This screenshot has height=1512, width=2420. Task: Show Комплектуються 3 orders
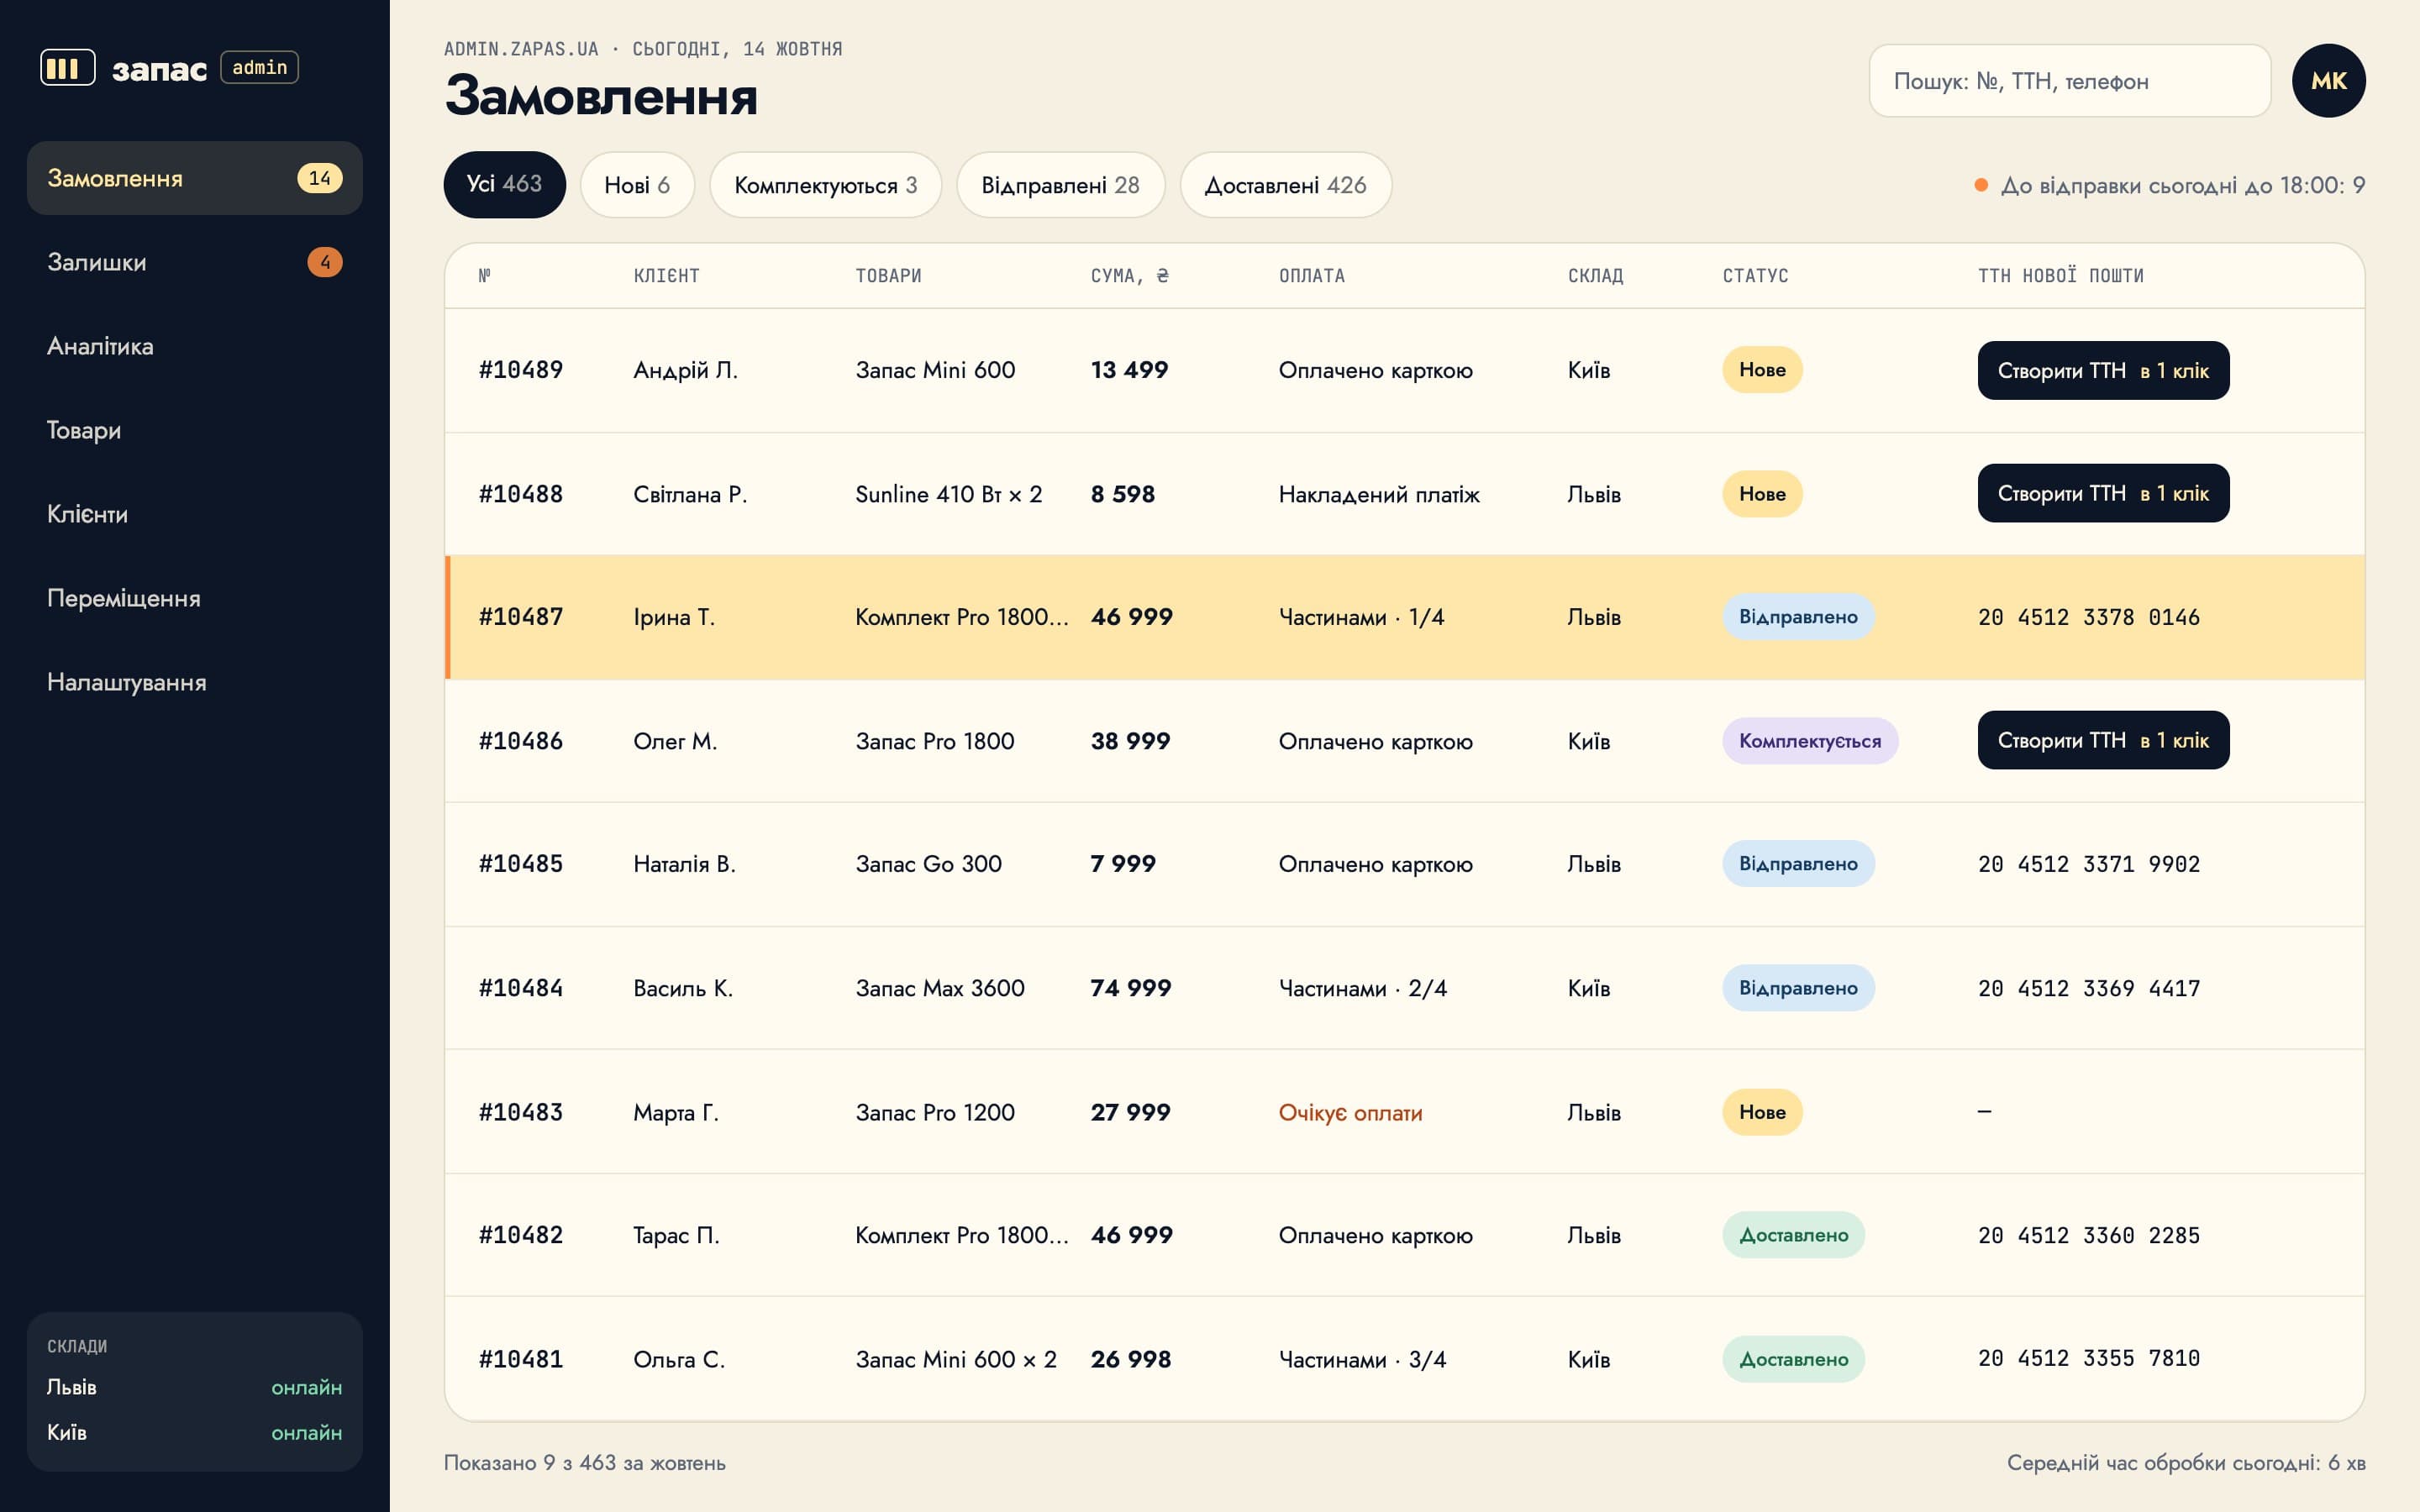coord(825,185)
